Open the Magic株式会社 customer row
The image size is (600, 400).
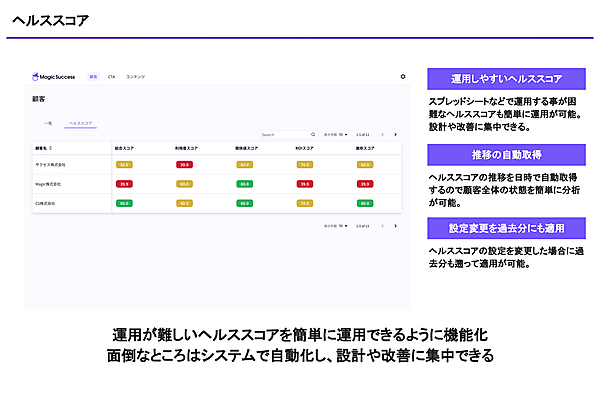217,184
